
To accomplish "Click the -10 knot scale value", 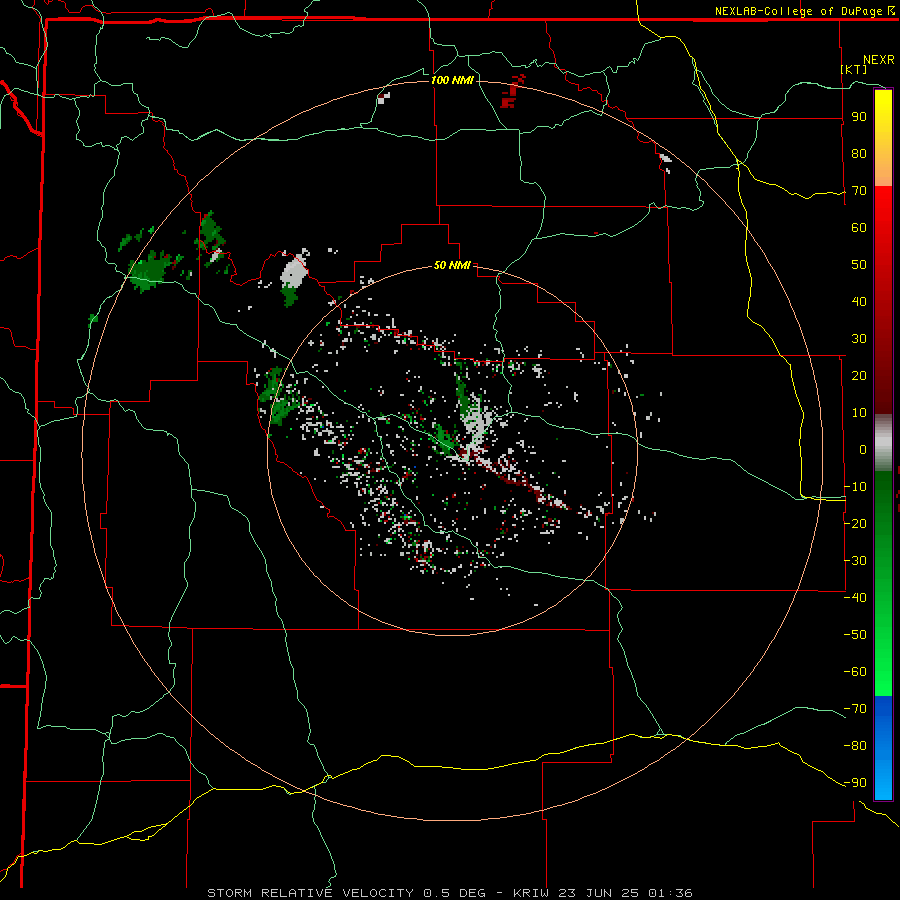I will tap(855, 487).
